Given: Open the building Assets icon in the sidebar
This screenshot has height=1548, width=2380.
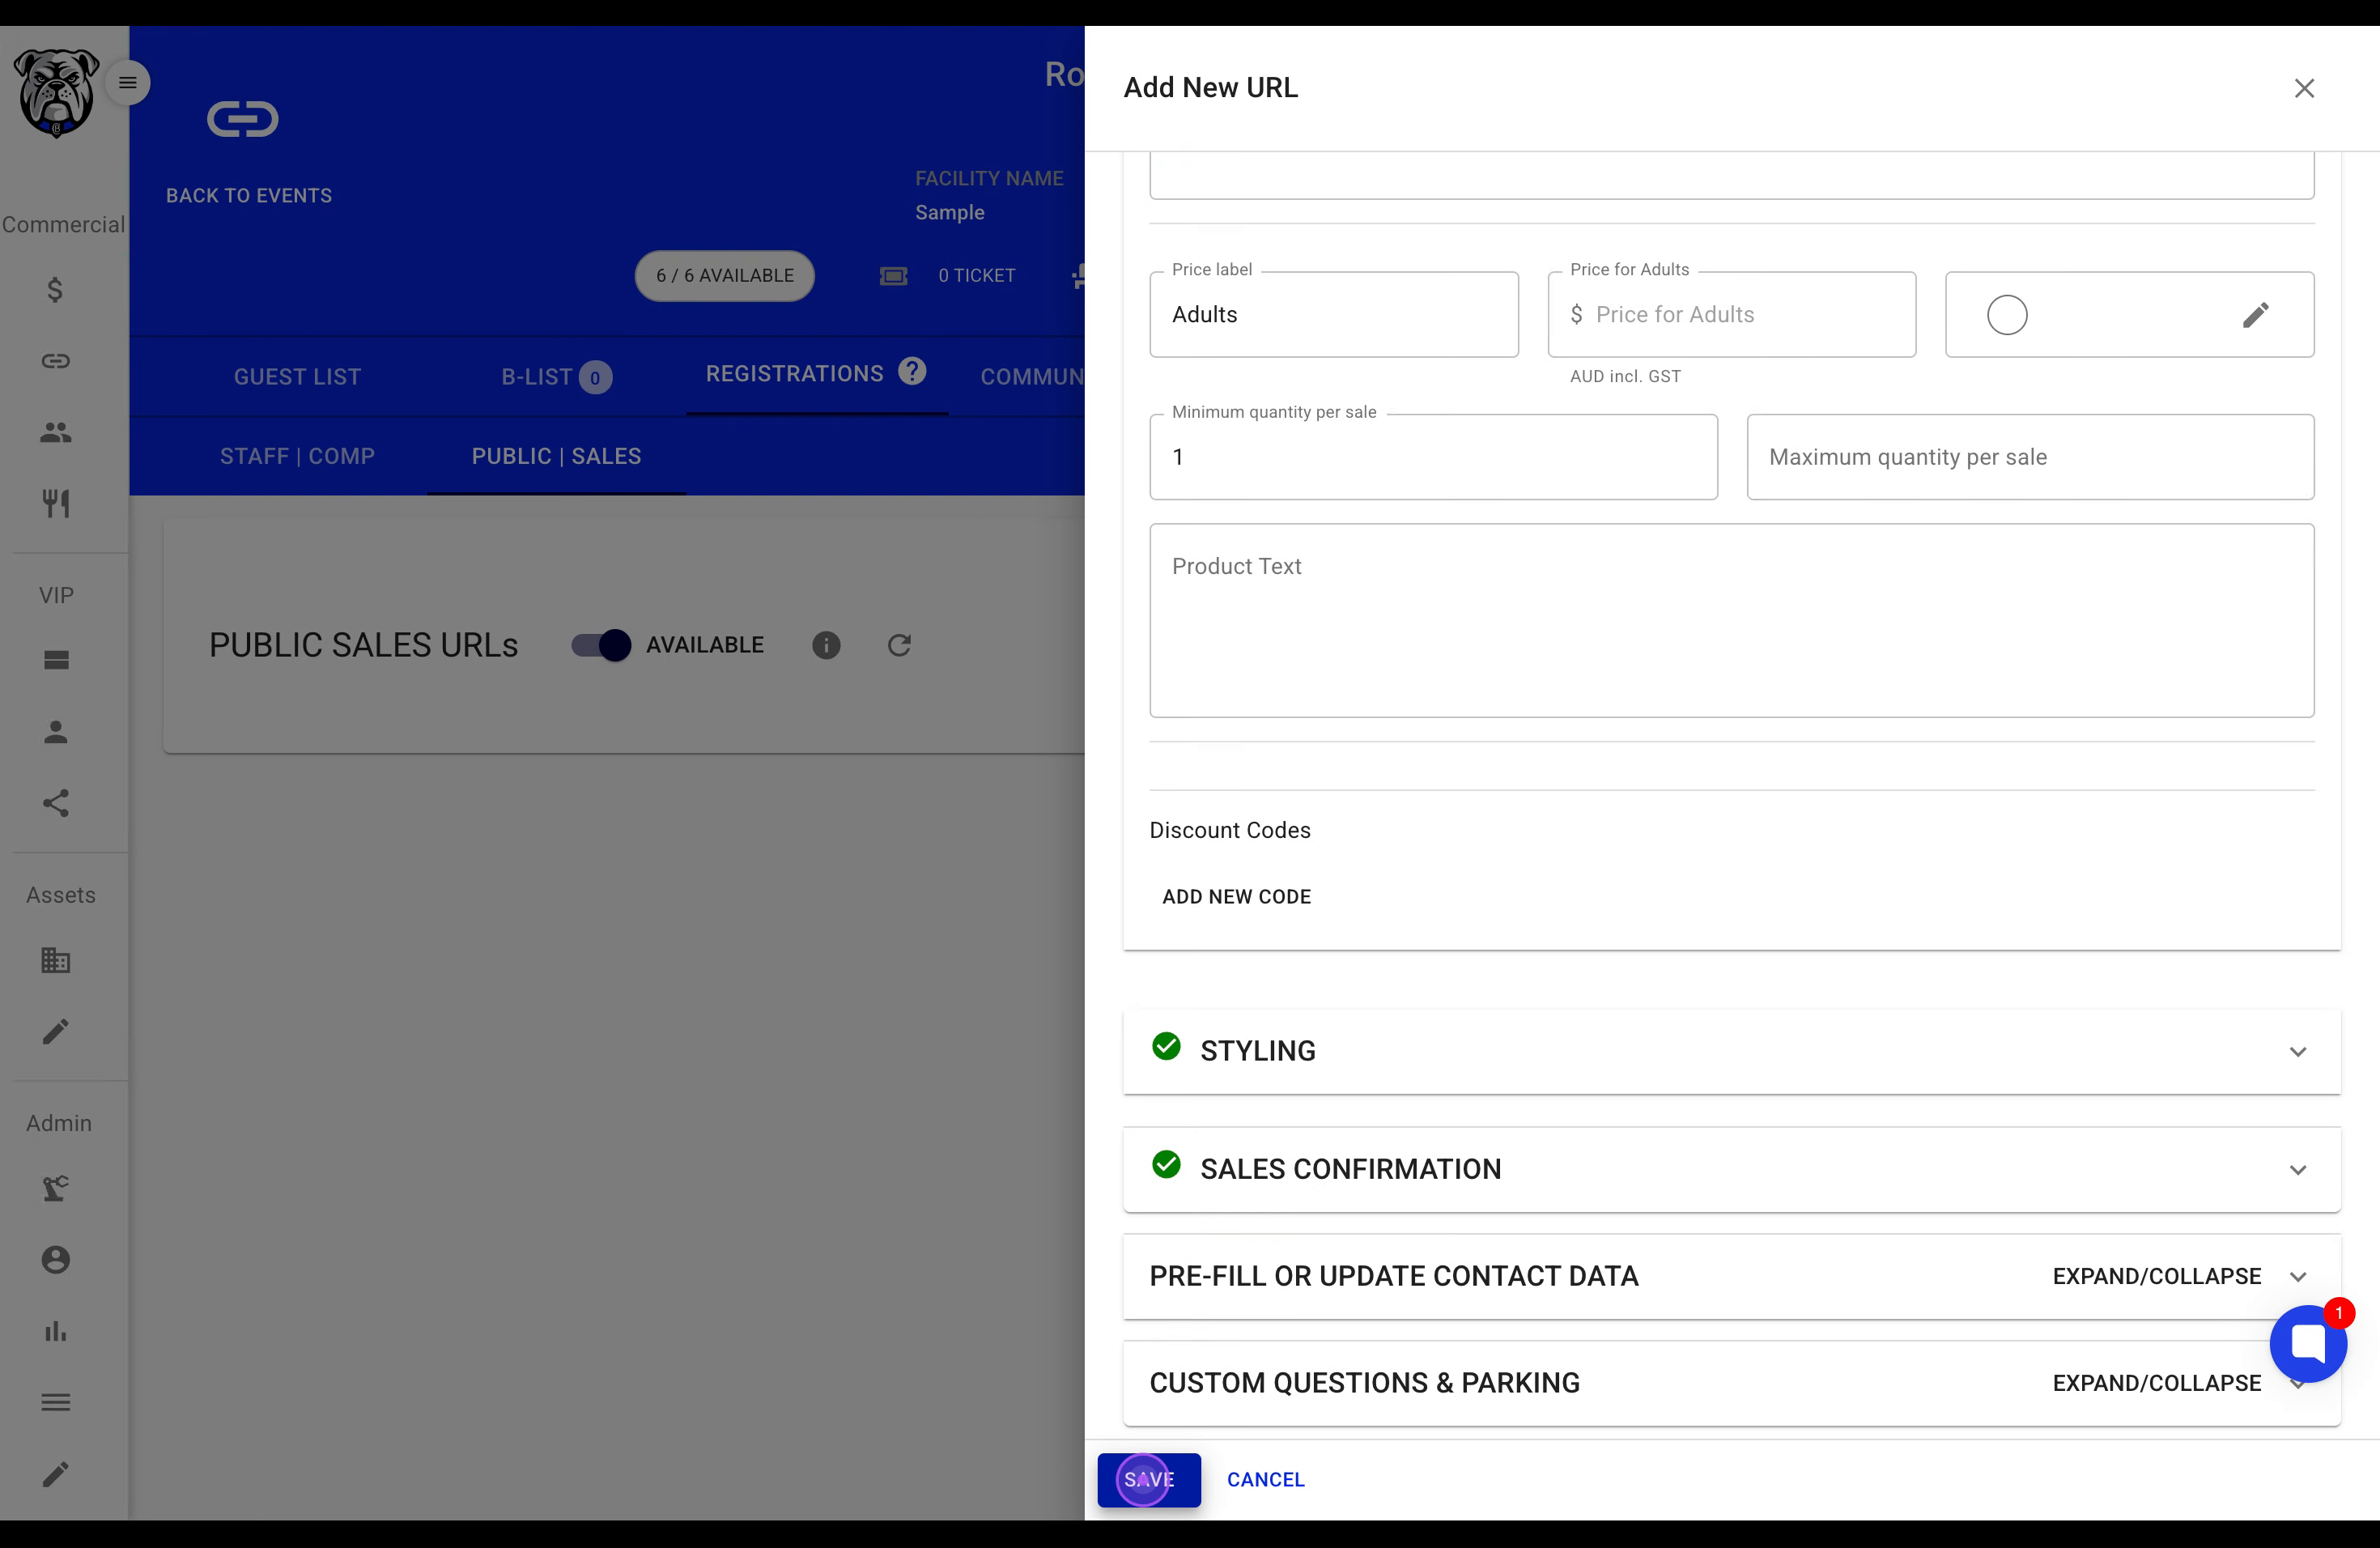Looking at the screenshot, I should point(55,960).
